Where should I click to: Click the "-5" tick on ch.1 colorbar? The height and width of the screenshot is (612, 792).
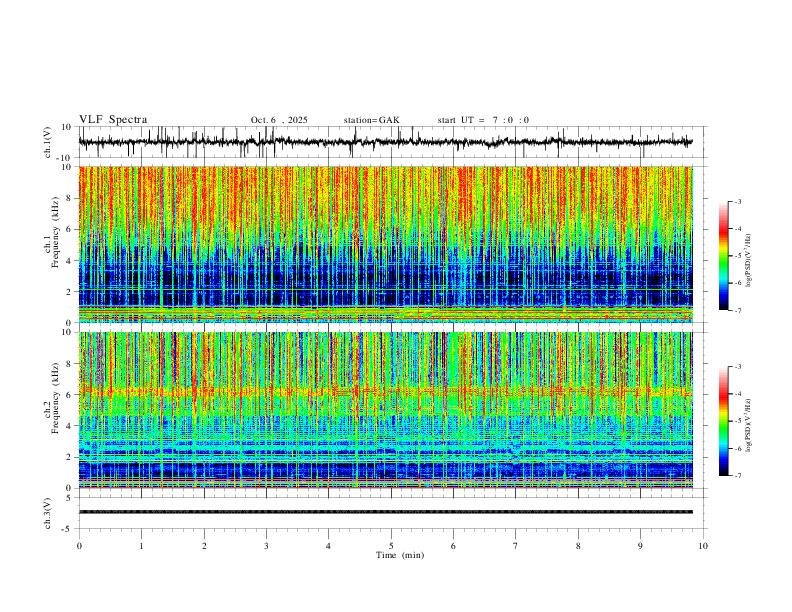[737, 256]
